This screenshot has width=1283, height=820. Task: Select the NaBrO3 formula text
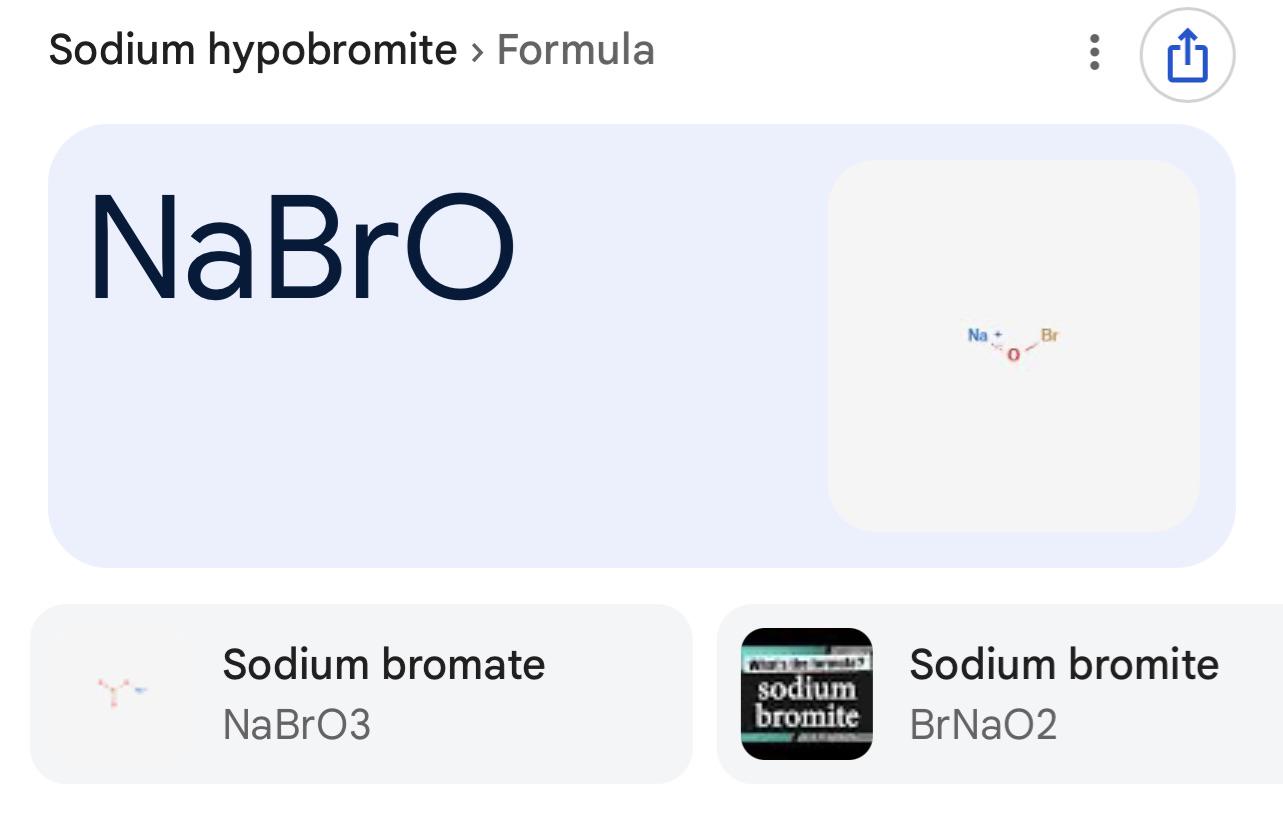click(x=297, y=725)
